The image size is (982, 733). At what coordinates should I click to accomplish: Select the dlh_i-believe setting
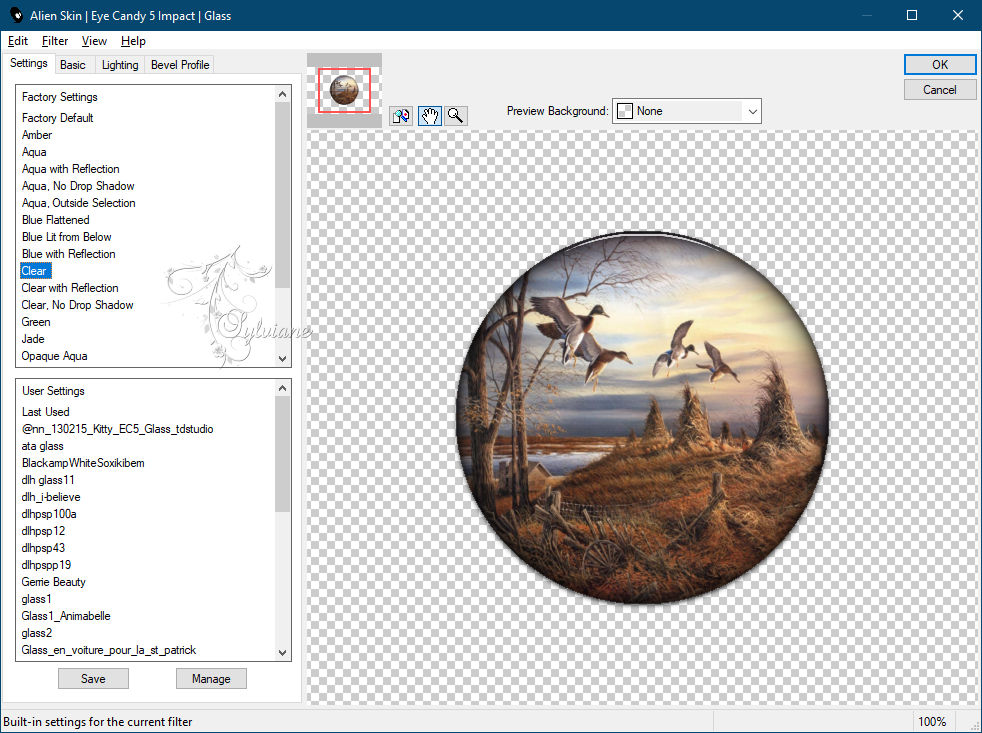point(51,497)
